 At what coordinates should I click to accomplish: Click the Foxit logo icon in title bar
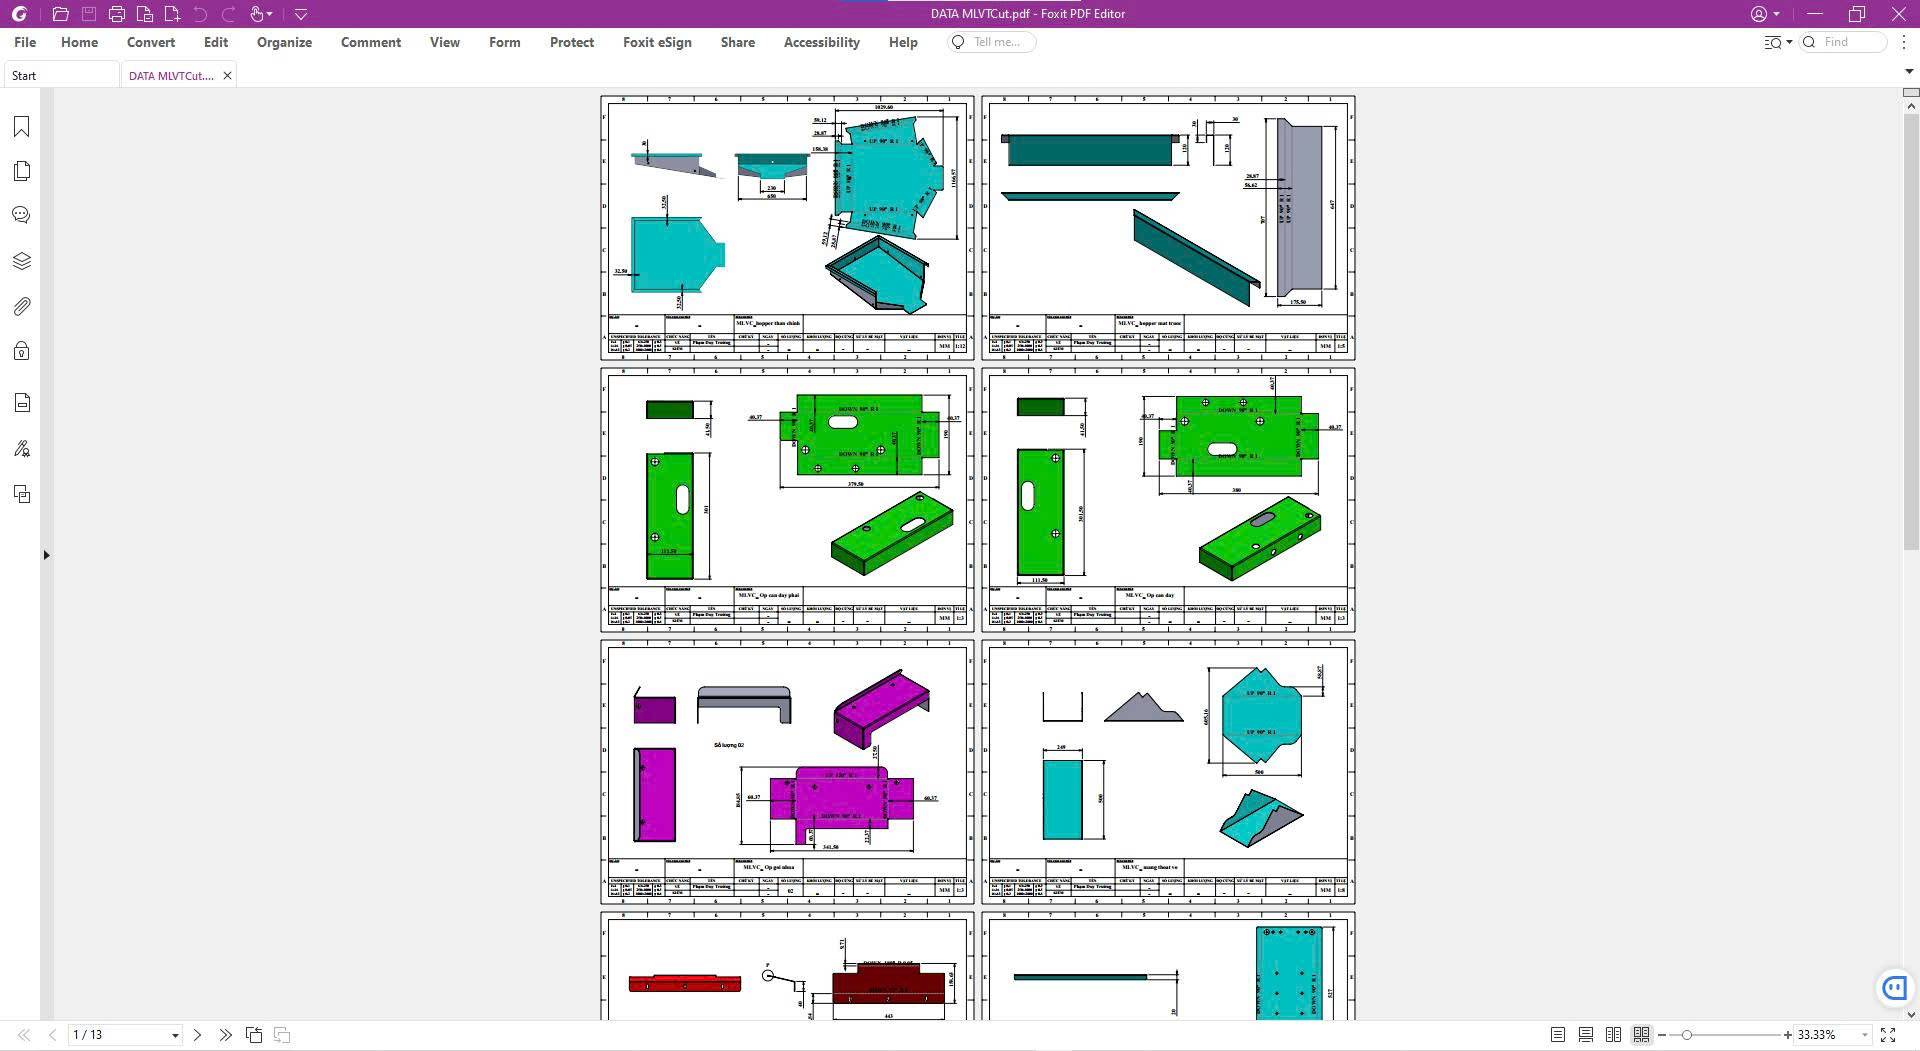[19, 14]
